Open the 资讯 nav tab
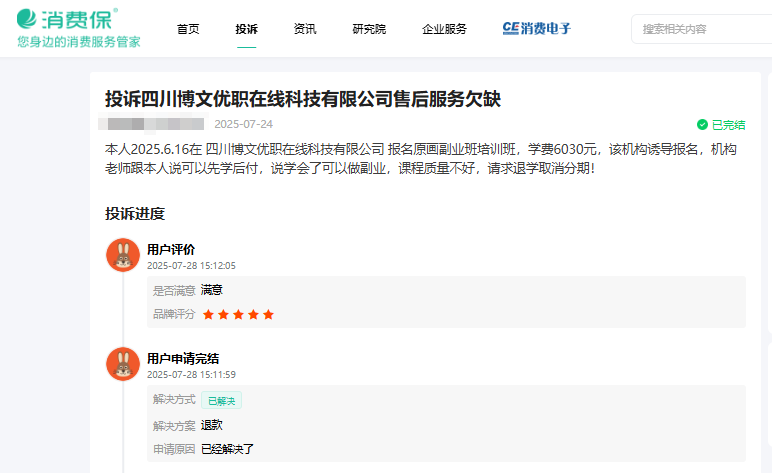The height and width of the screenshot is (473, 772). [x=305, y=29]
